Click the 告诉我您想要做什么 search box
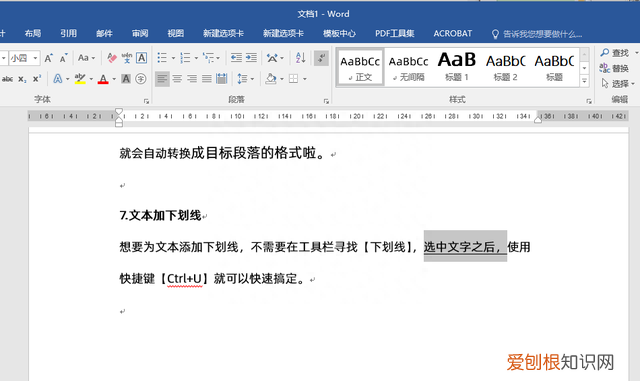 pos(537,34)
